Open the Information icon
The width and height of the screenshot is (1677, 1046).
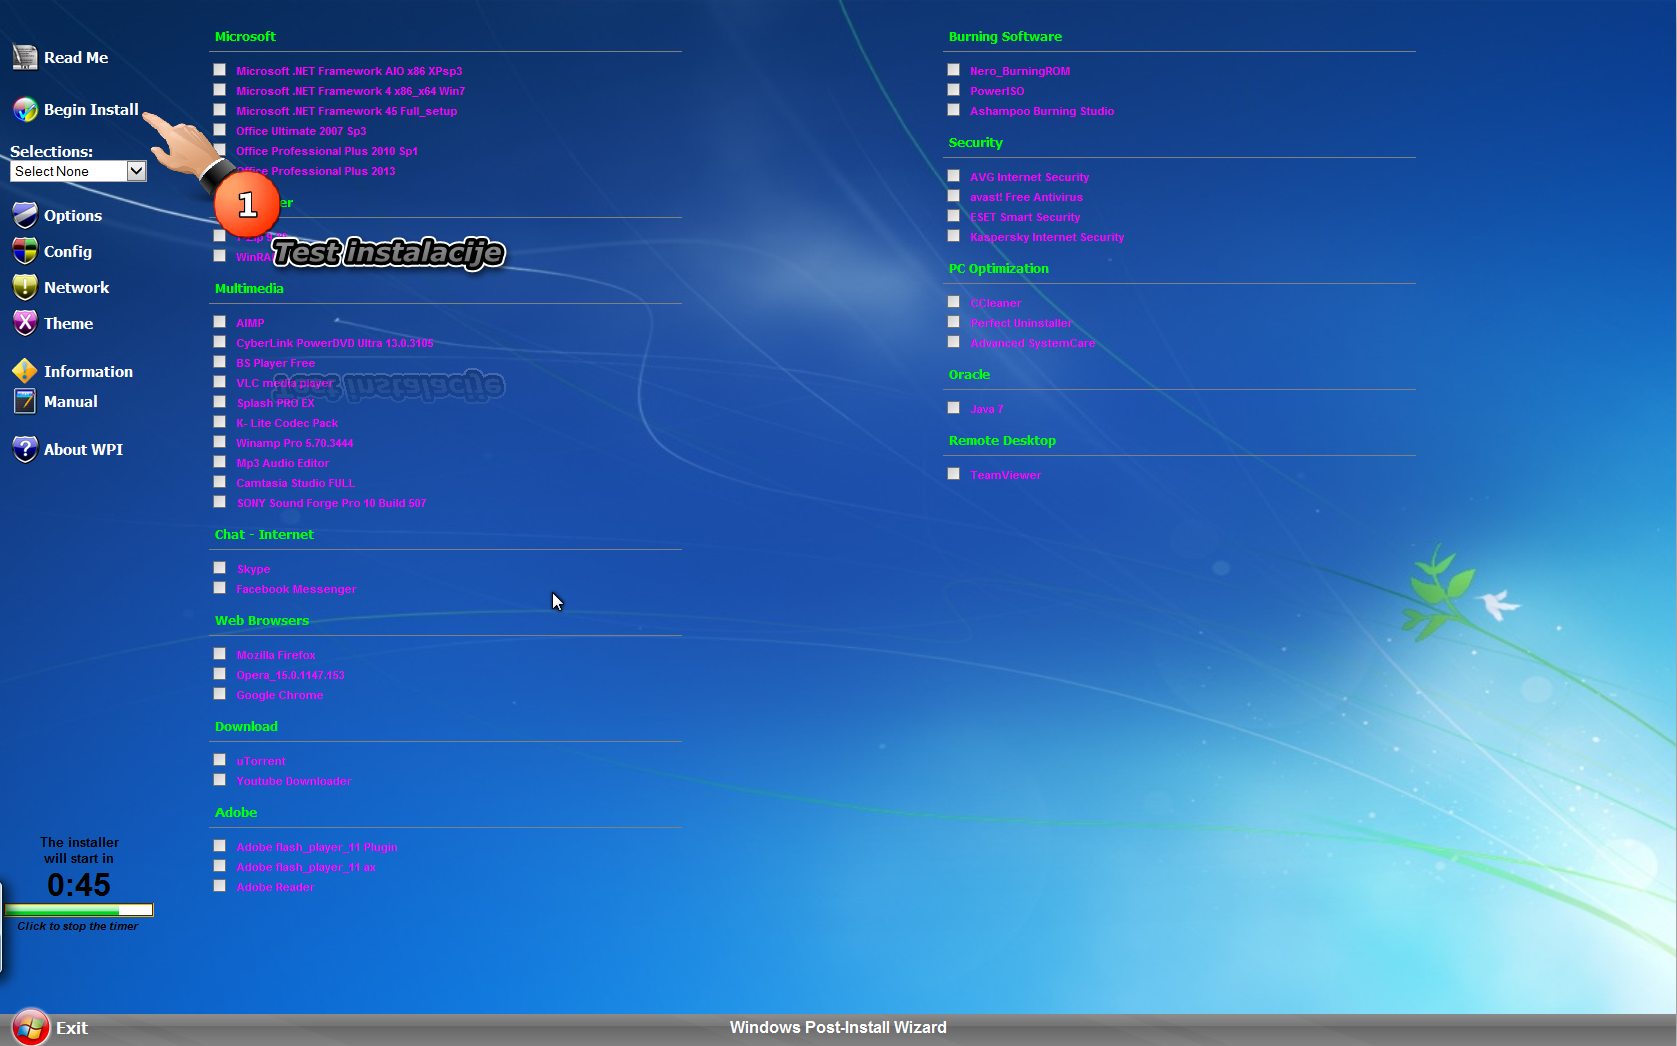pos(25,372)
